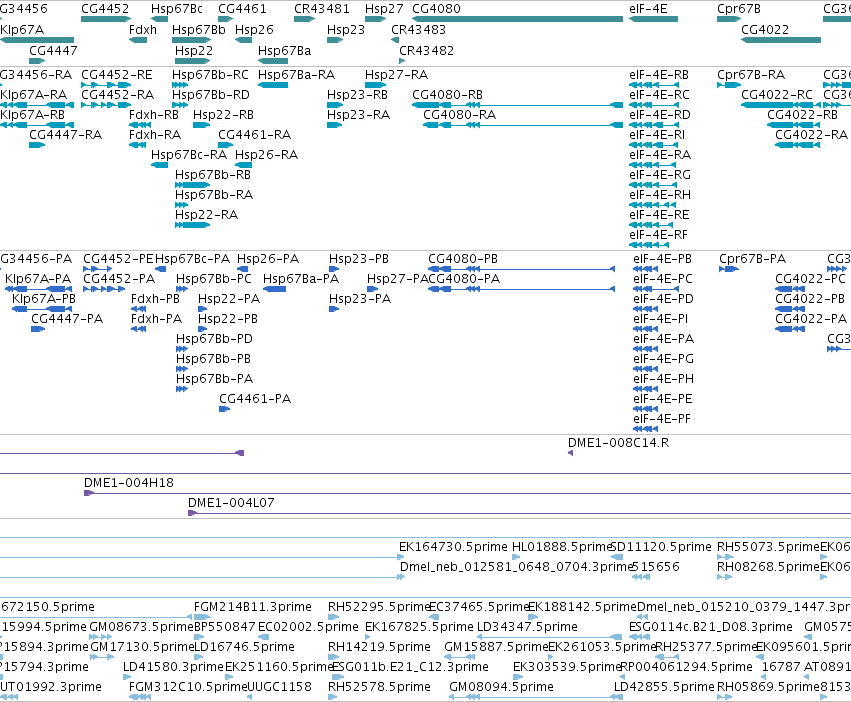
Task: Select protein Hsp67Bb-PD
Action: tap(214, 339)
